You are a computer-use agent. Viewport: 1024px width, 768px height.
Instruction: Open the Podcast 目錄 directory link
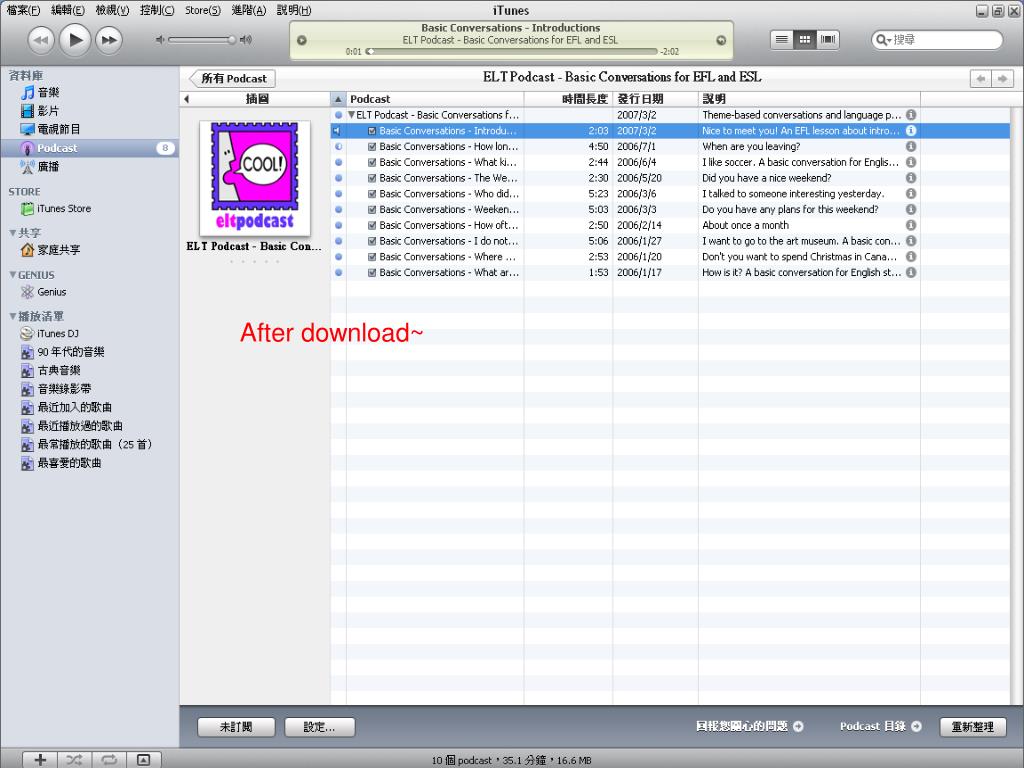(880, 726)
